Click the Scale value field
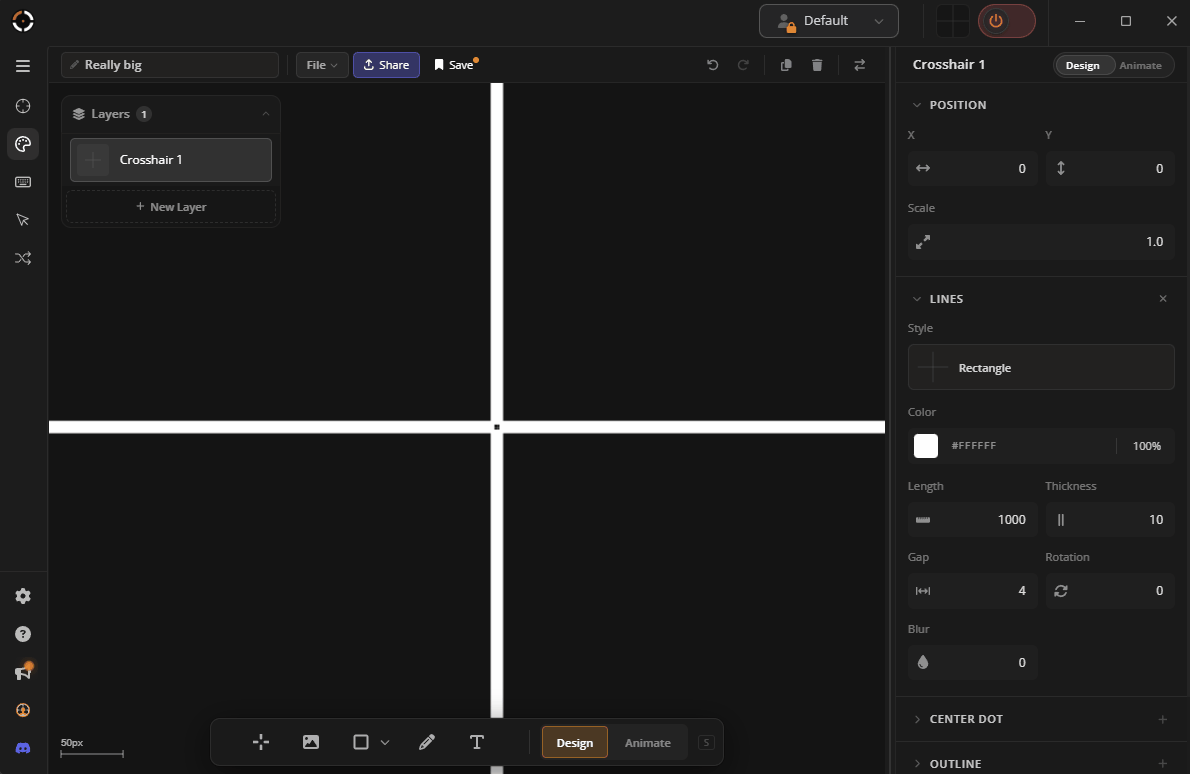This screenshot has height=774, width=1190. click(1040, 241)
